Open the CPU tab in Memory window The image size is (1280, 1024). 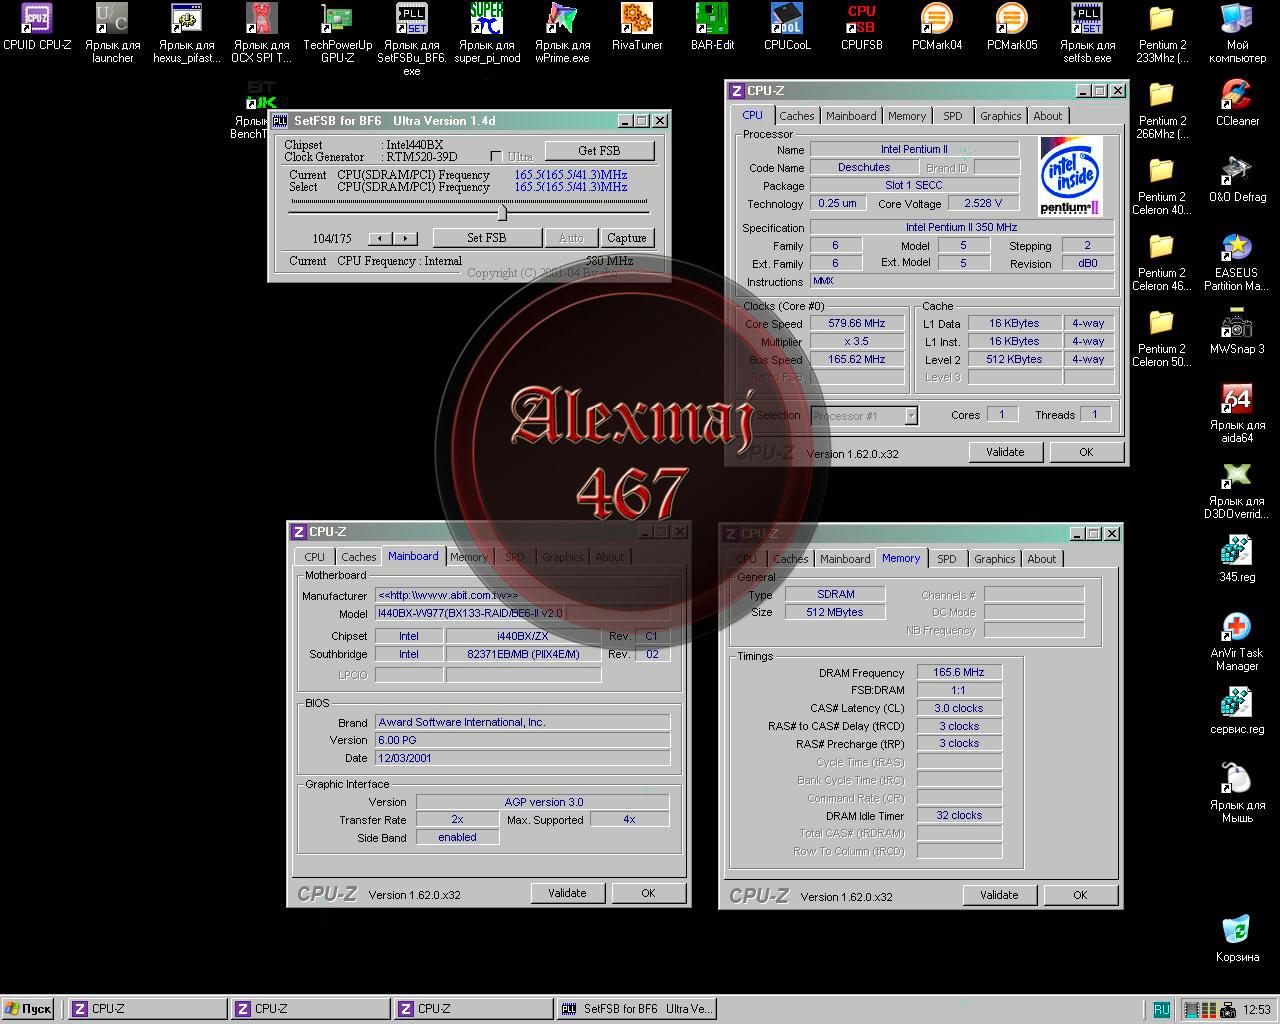[x=747, y=559]
